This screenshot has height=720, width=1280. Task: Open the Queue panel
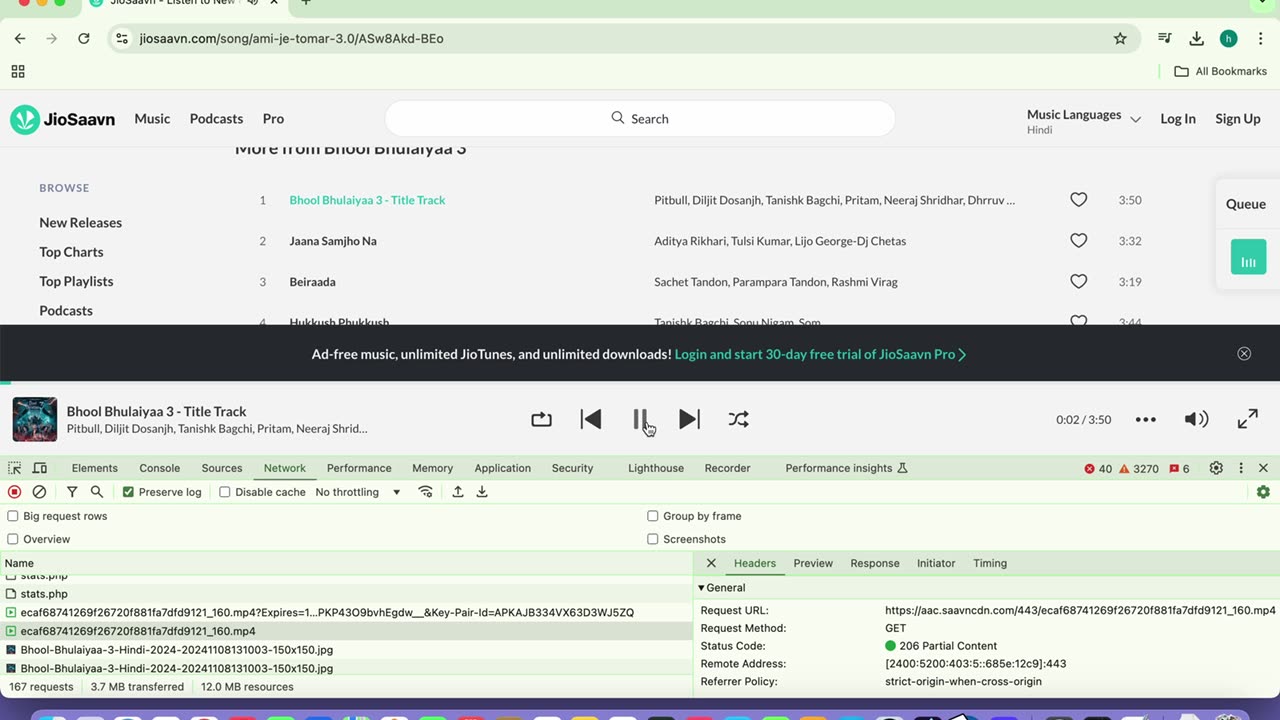(1246, 204)
